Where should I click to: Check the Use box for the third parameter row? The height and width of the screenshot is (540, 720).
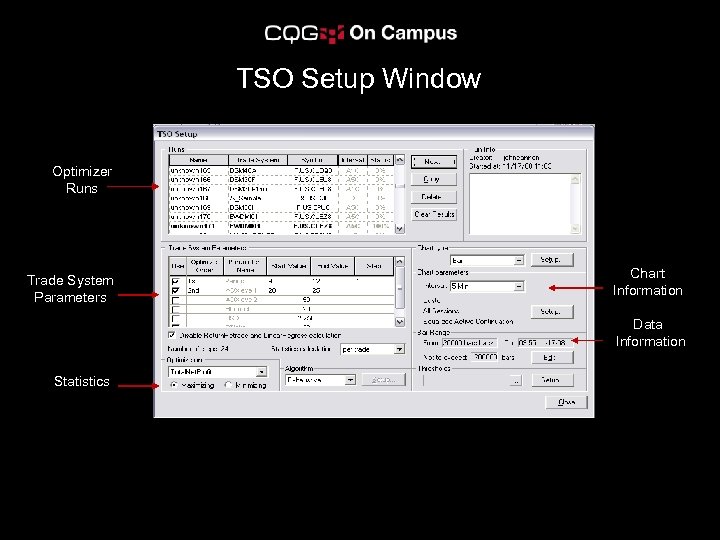coord(175,300)
